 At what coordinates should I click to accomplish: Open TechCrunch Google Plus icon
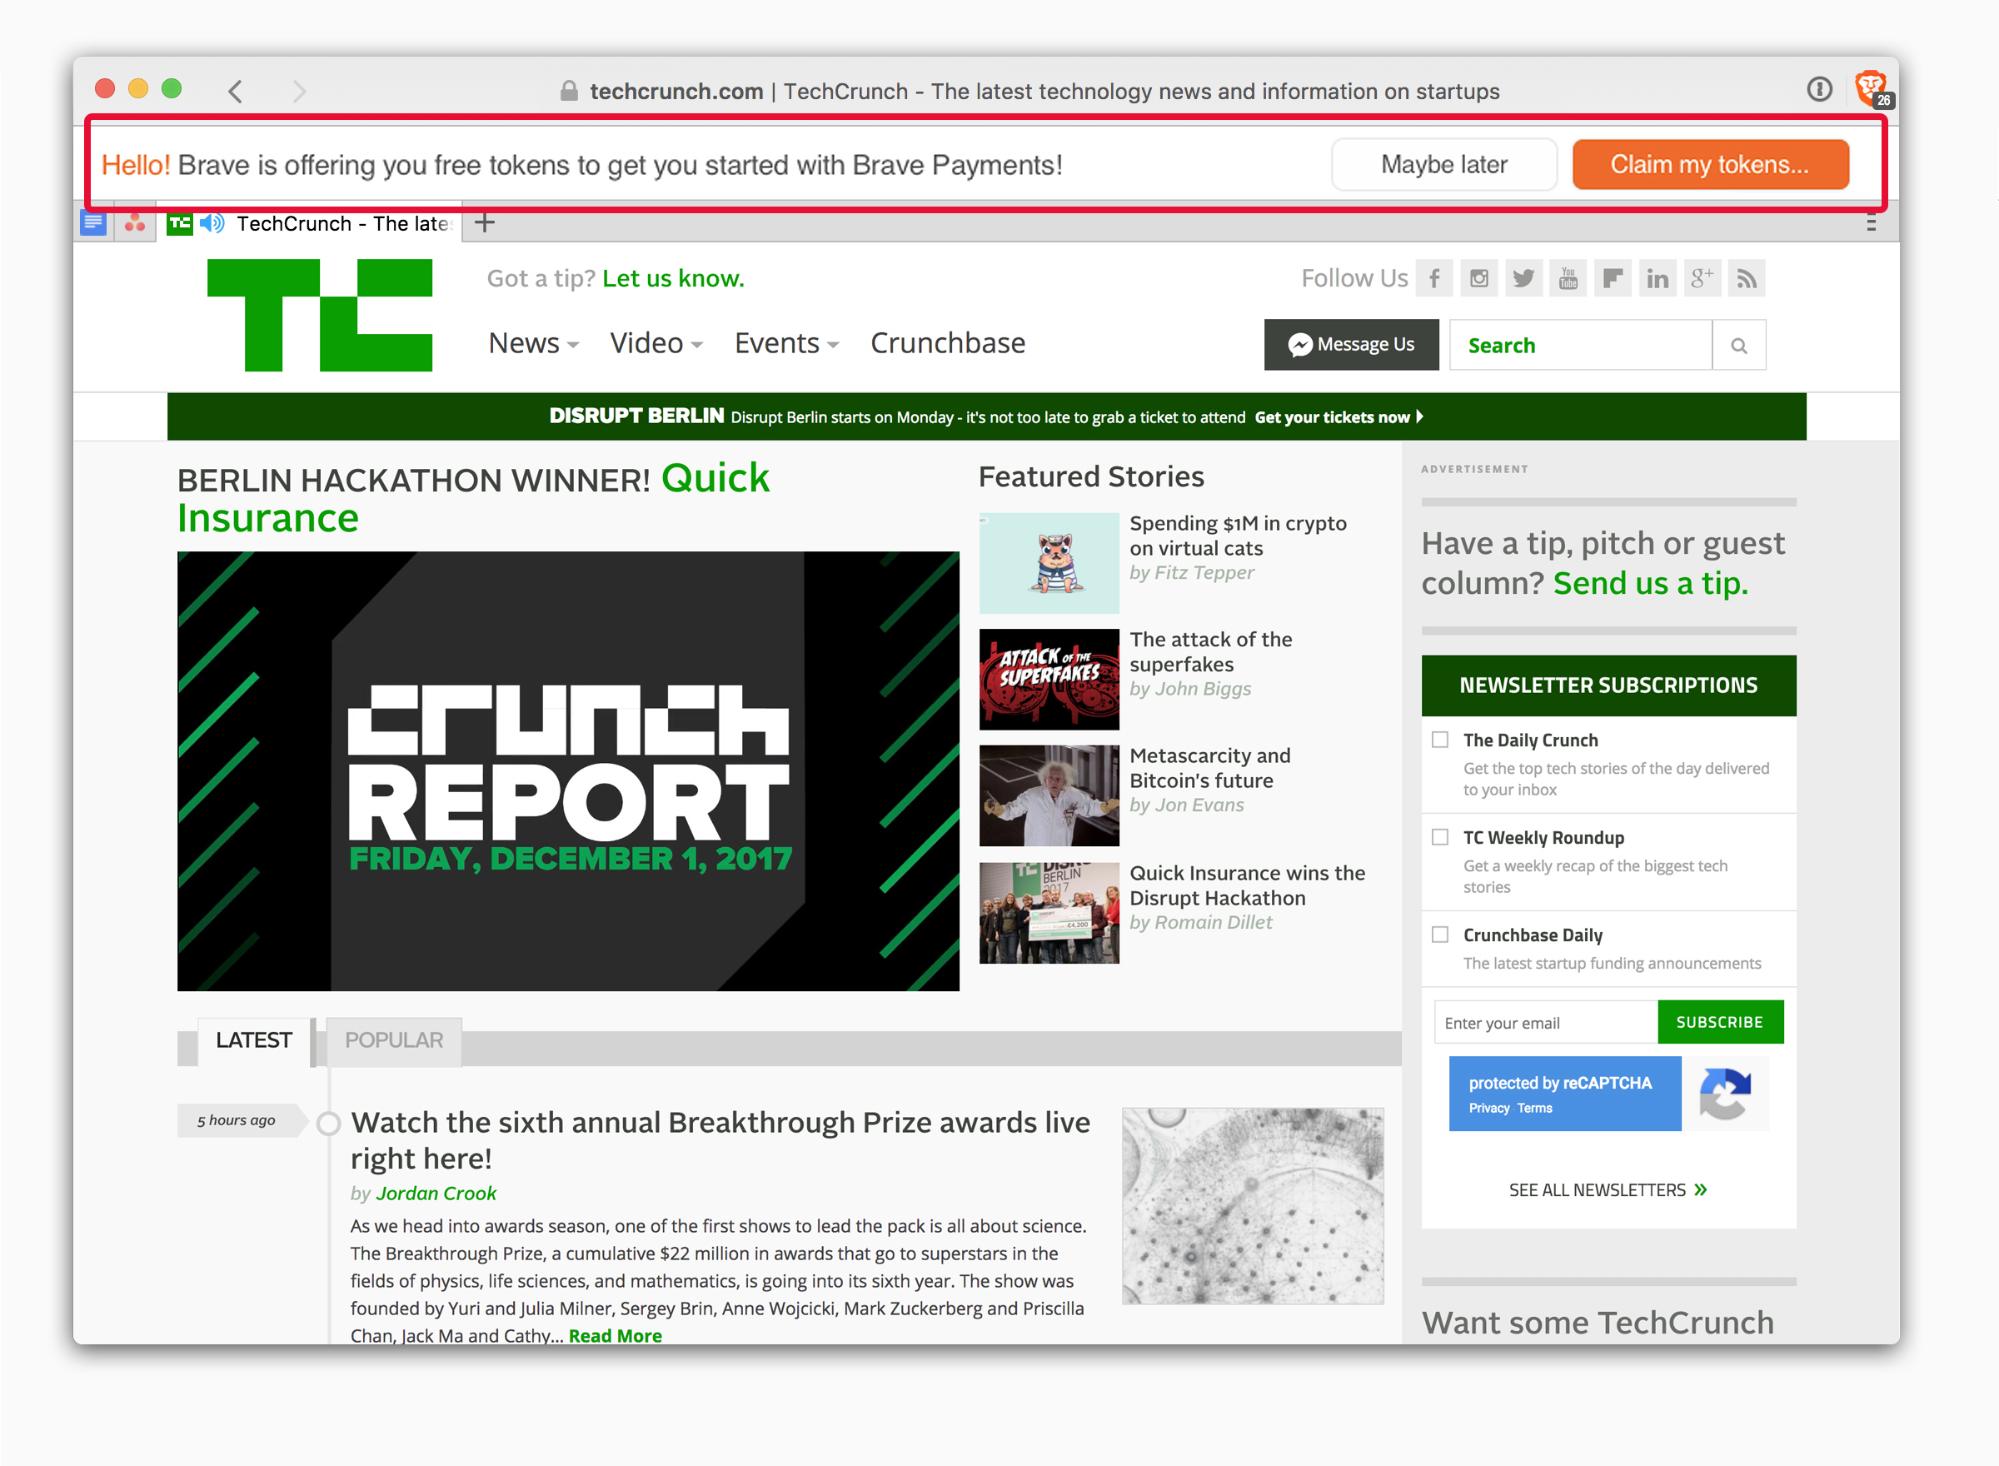pos(1702,278)
